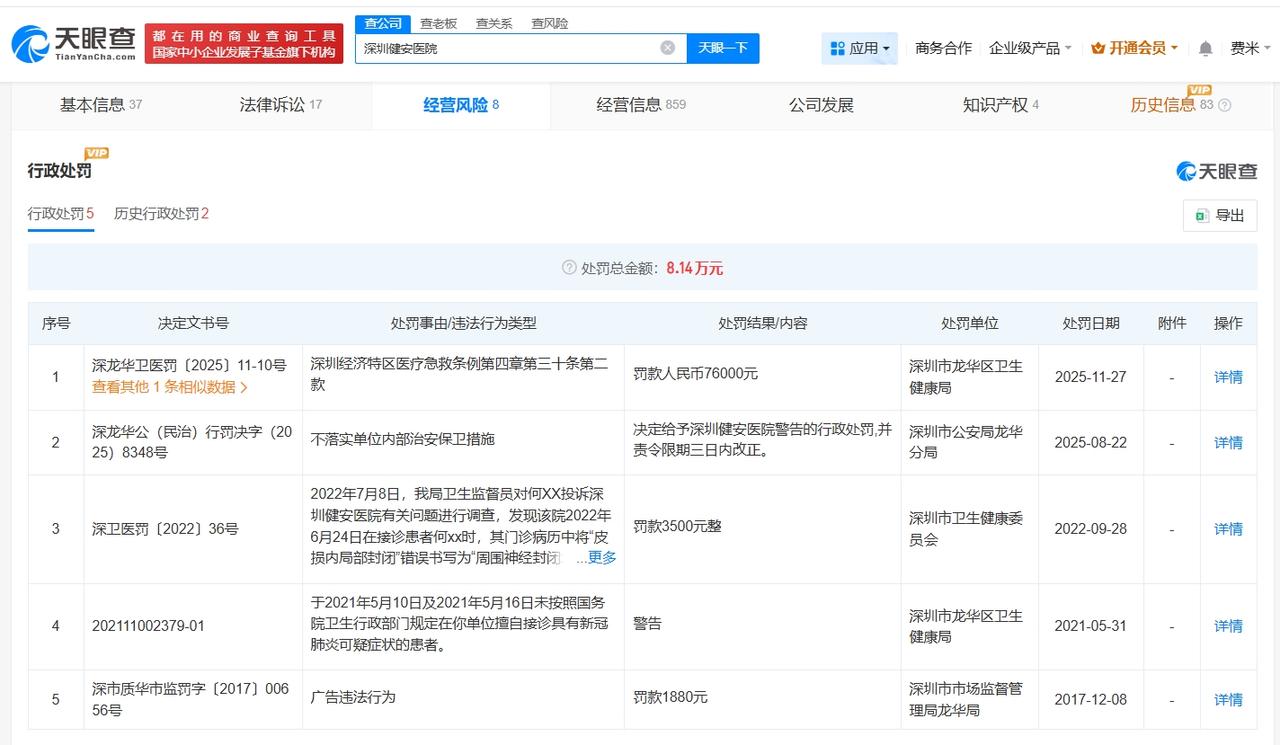
Task: Select the 历史行政处罚 2 tab
Action: click(x=161, y=214)
